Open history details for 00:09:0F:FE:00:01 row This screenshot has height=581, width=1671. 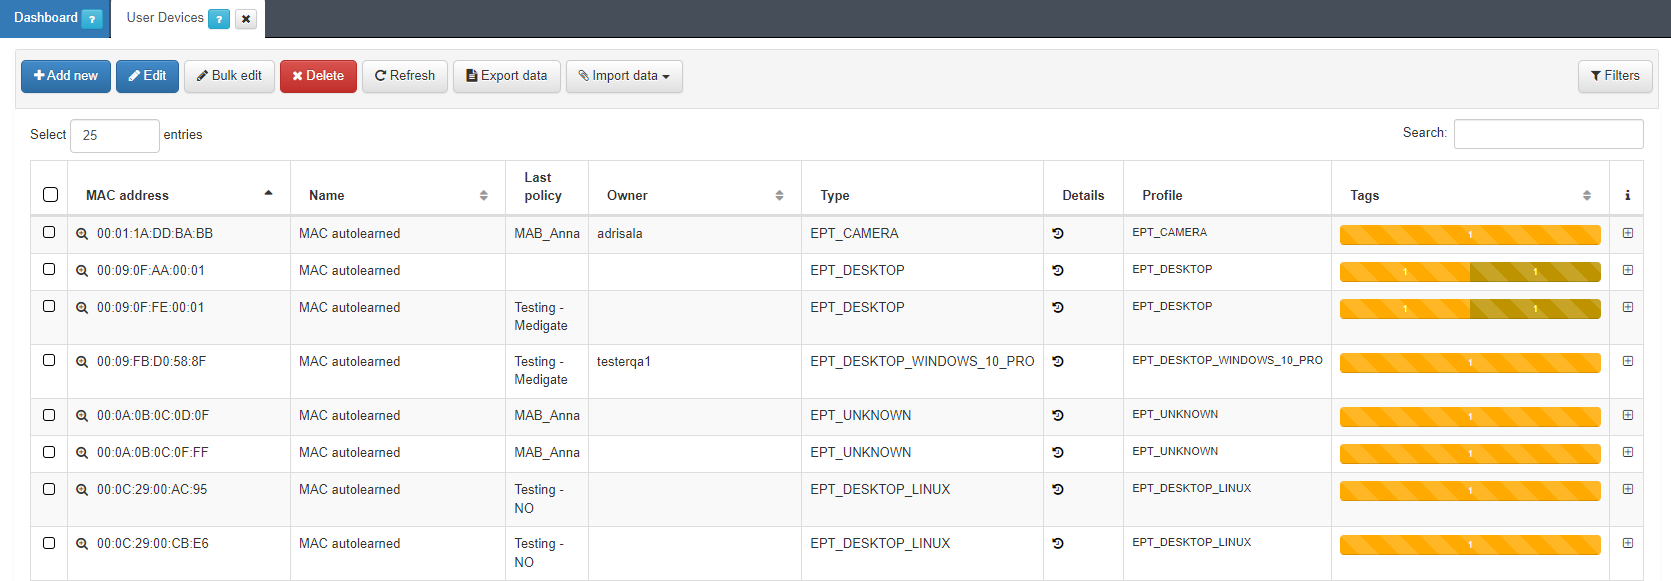[x=1058, y=307]
